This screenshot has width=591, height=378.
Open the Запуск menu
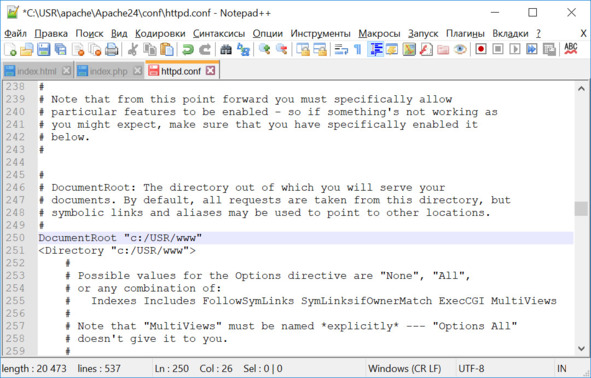(x=423, y=34)
